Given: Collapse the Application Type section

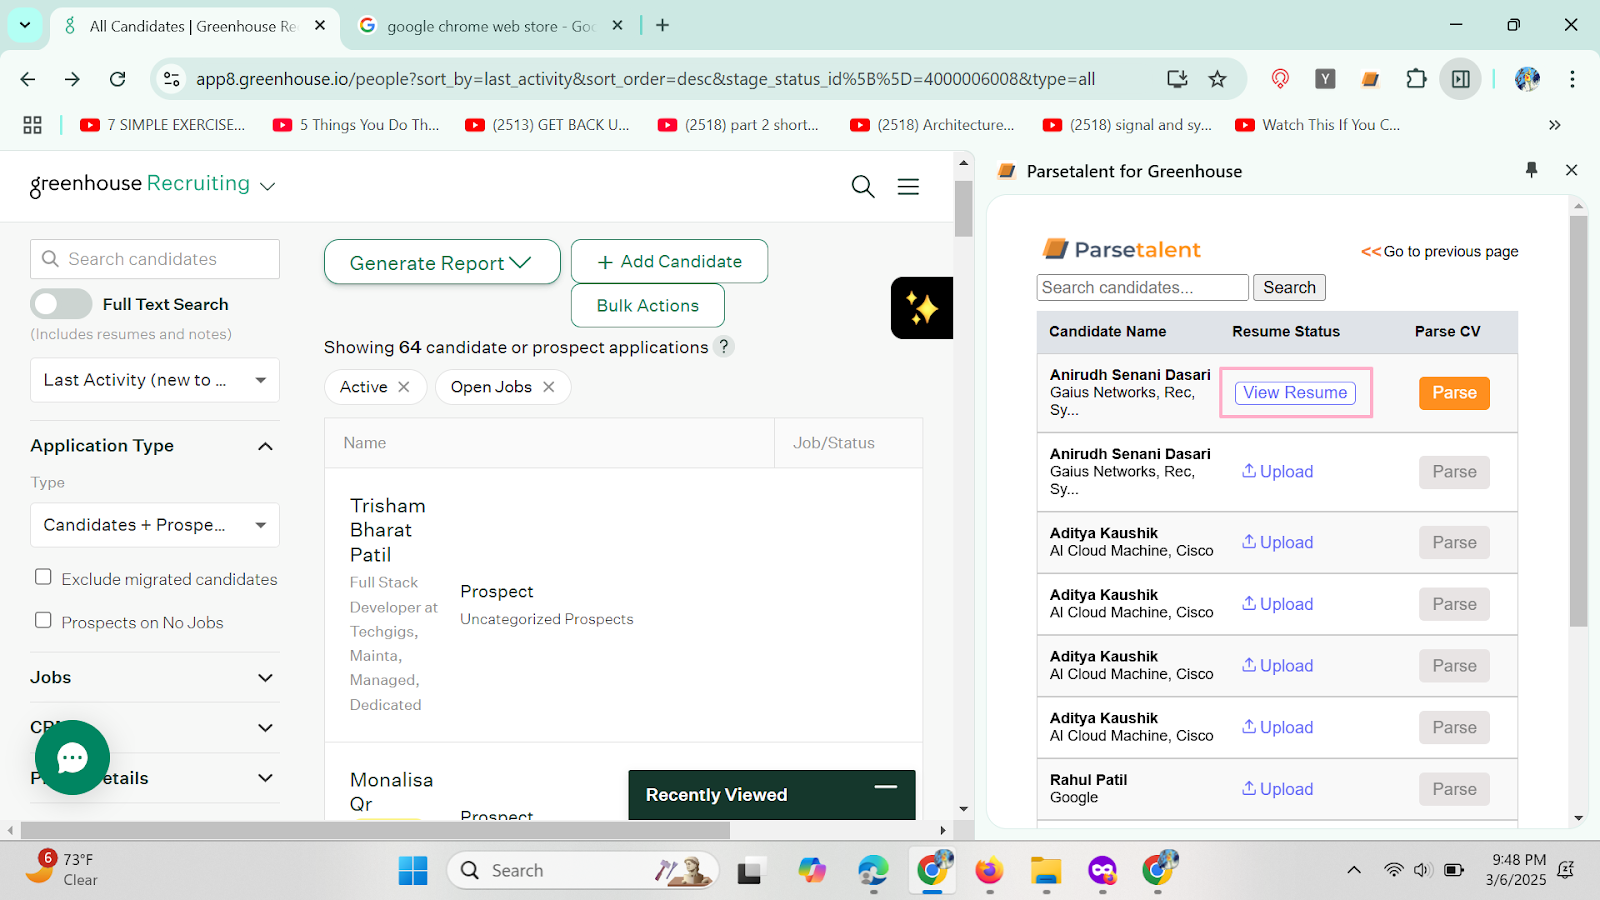Looking at the screenshot, I should (x=265, y=446).
